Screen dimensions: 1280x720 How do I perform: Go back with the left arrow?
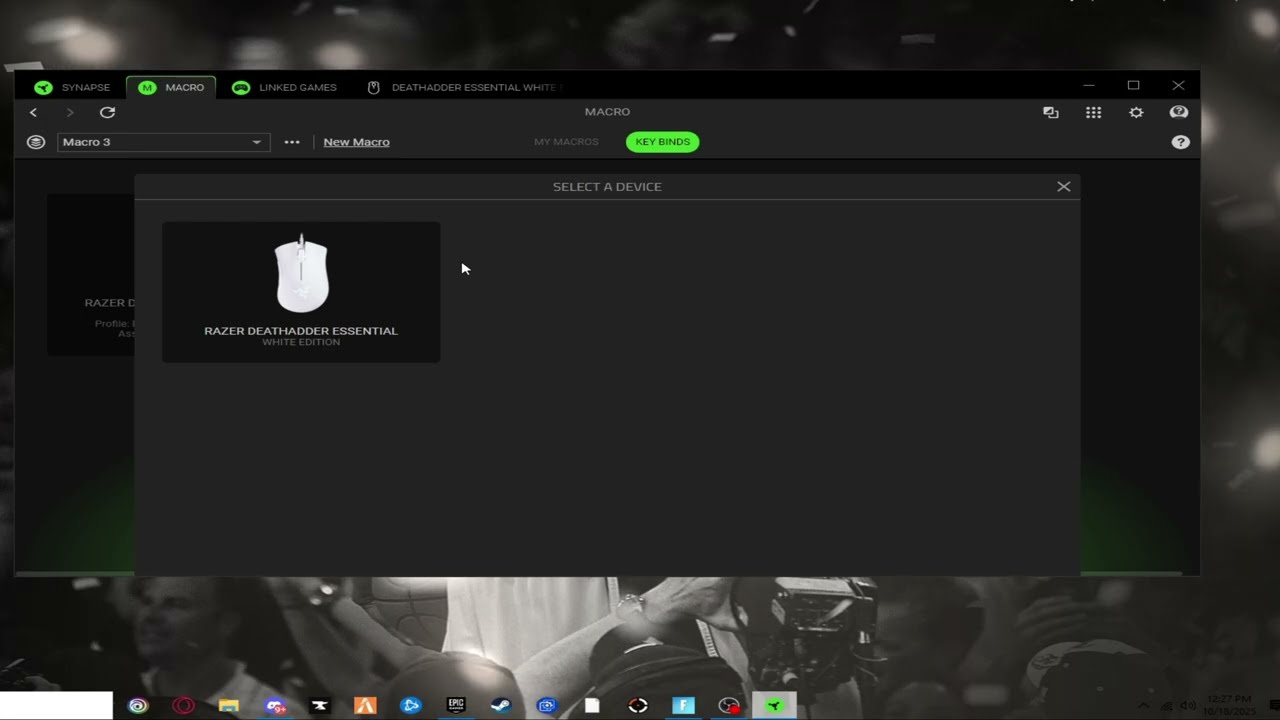(x=34, y=112)
